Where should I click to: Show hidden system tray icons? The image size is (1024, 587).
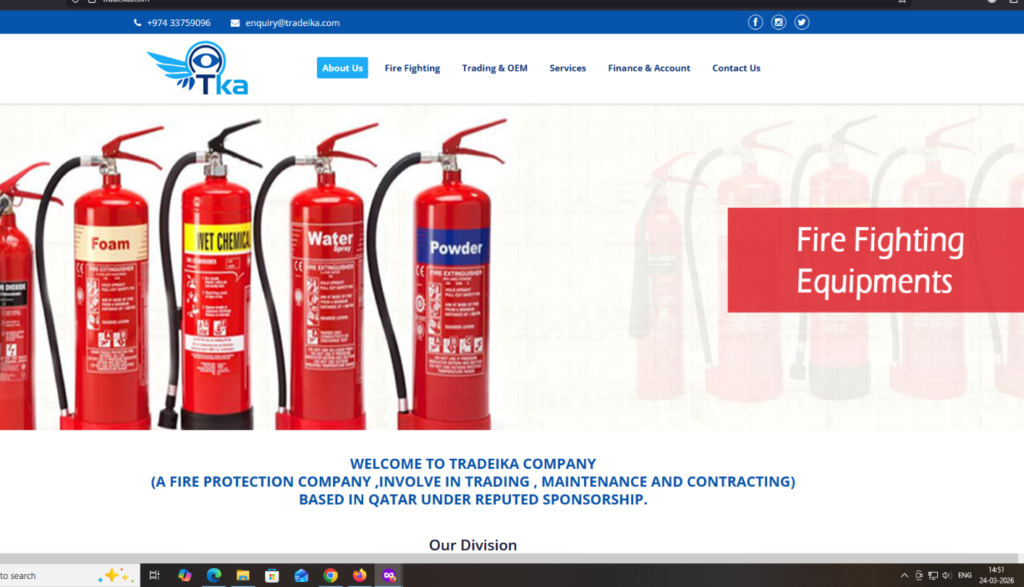[904, 575]
